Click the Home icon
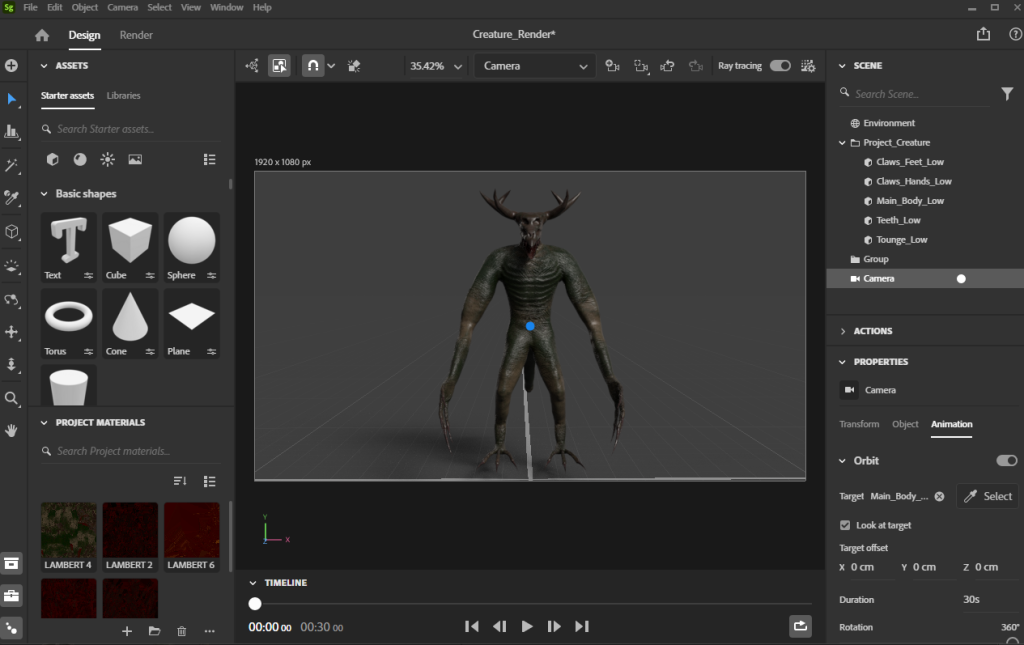 tap(42, 35)
